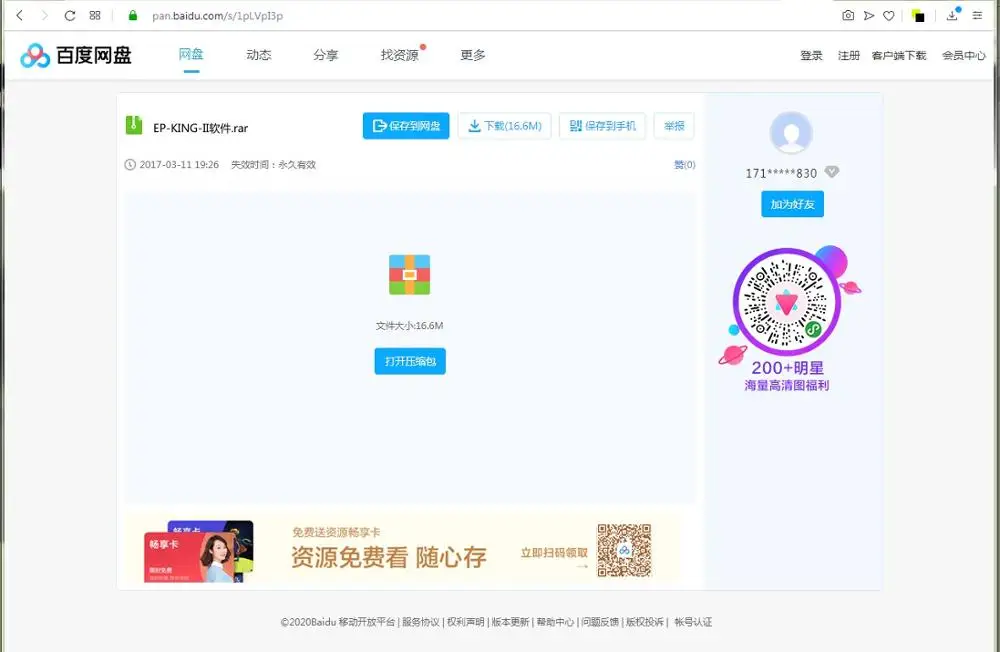Screen dimensions: 1000x652
Task: Open the 找资源 tab
Action: [400, 55]
